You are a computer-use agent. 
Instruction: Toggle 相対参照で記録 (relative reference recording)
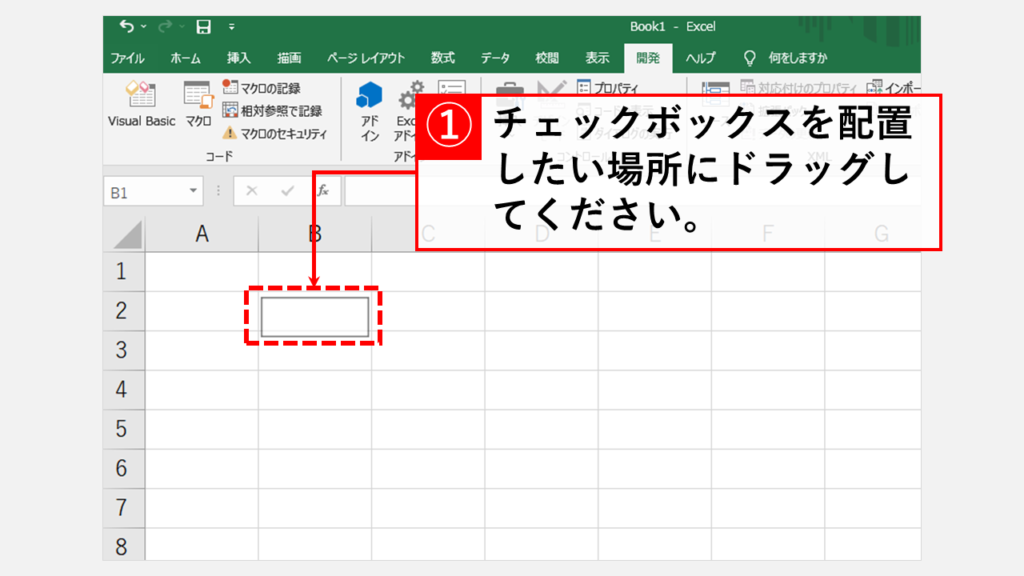[272, 110]
